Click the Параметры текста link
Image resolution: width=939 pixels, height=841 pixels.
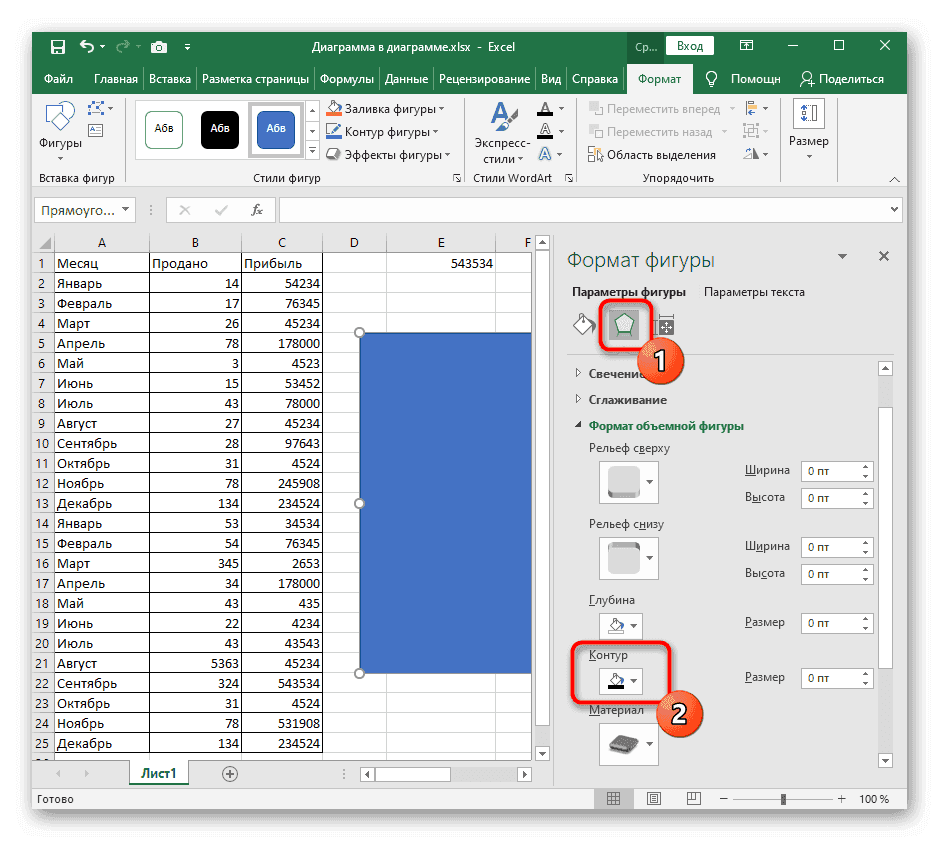point(754,292)
